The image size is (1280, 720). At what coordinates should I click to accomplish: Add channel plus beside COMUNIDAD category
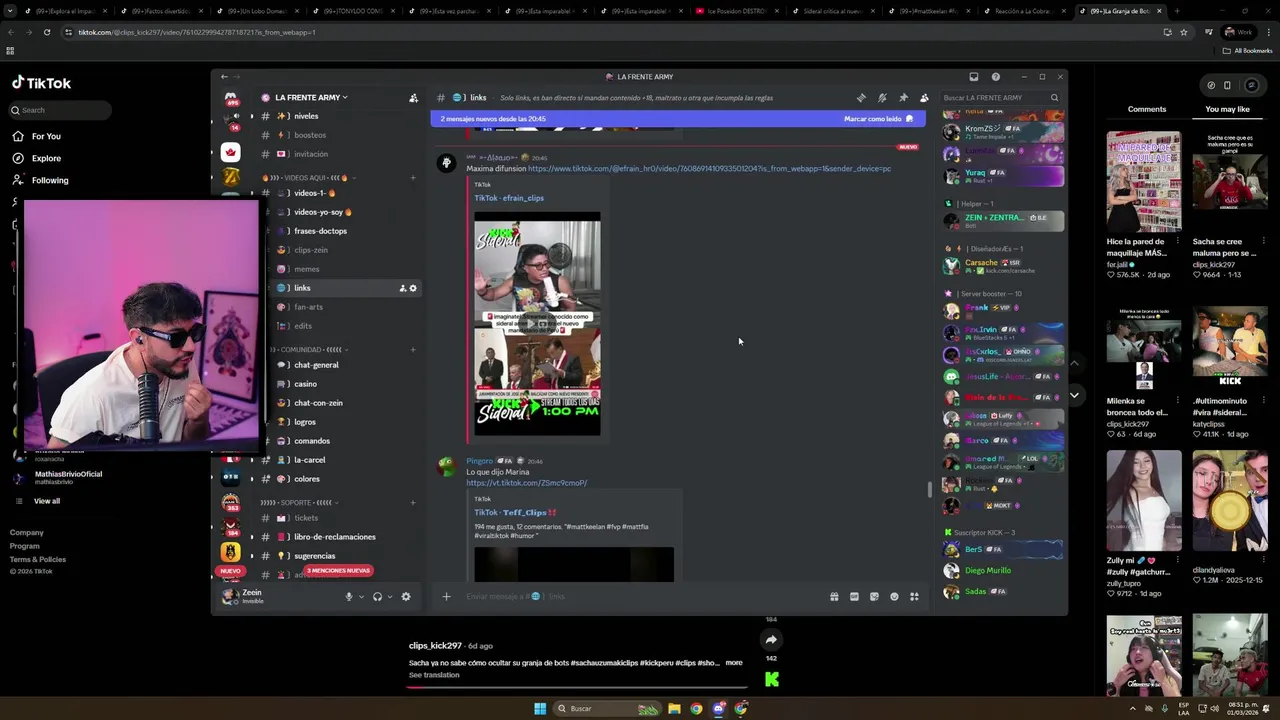pos(413,350)
